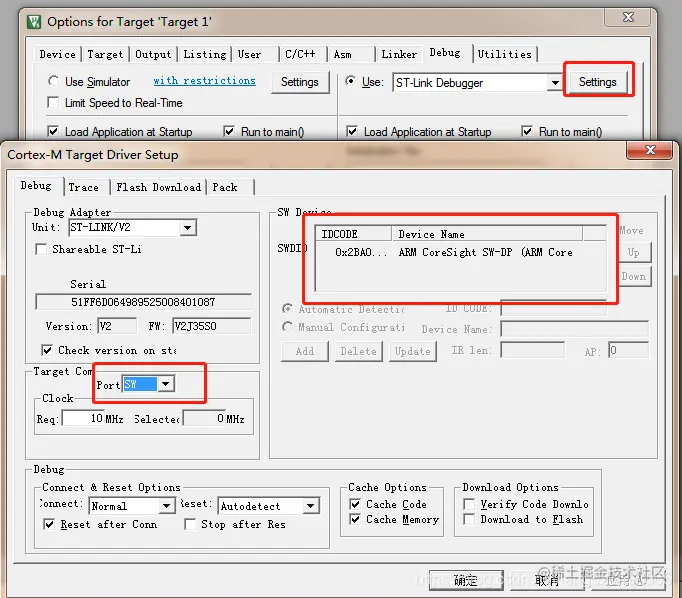Image resolution: width=682 pixels, height=598 pixels.
Task: Click the IDCODE column header
Action: pos(353,234)
